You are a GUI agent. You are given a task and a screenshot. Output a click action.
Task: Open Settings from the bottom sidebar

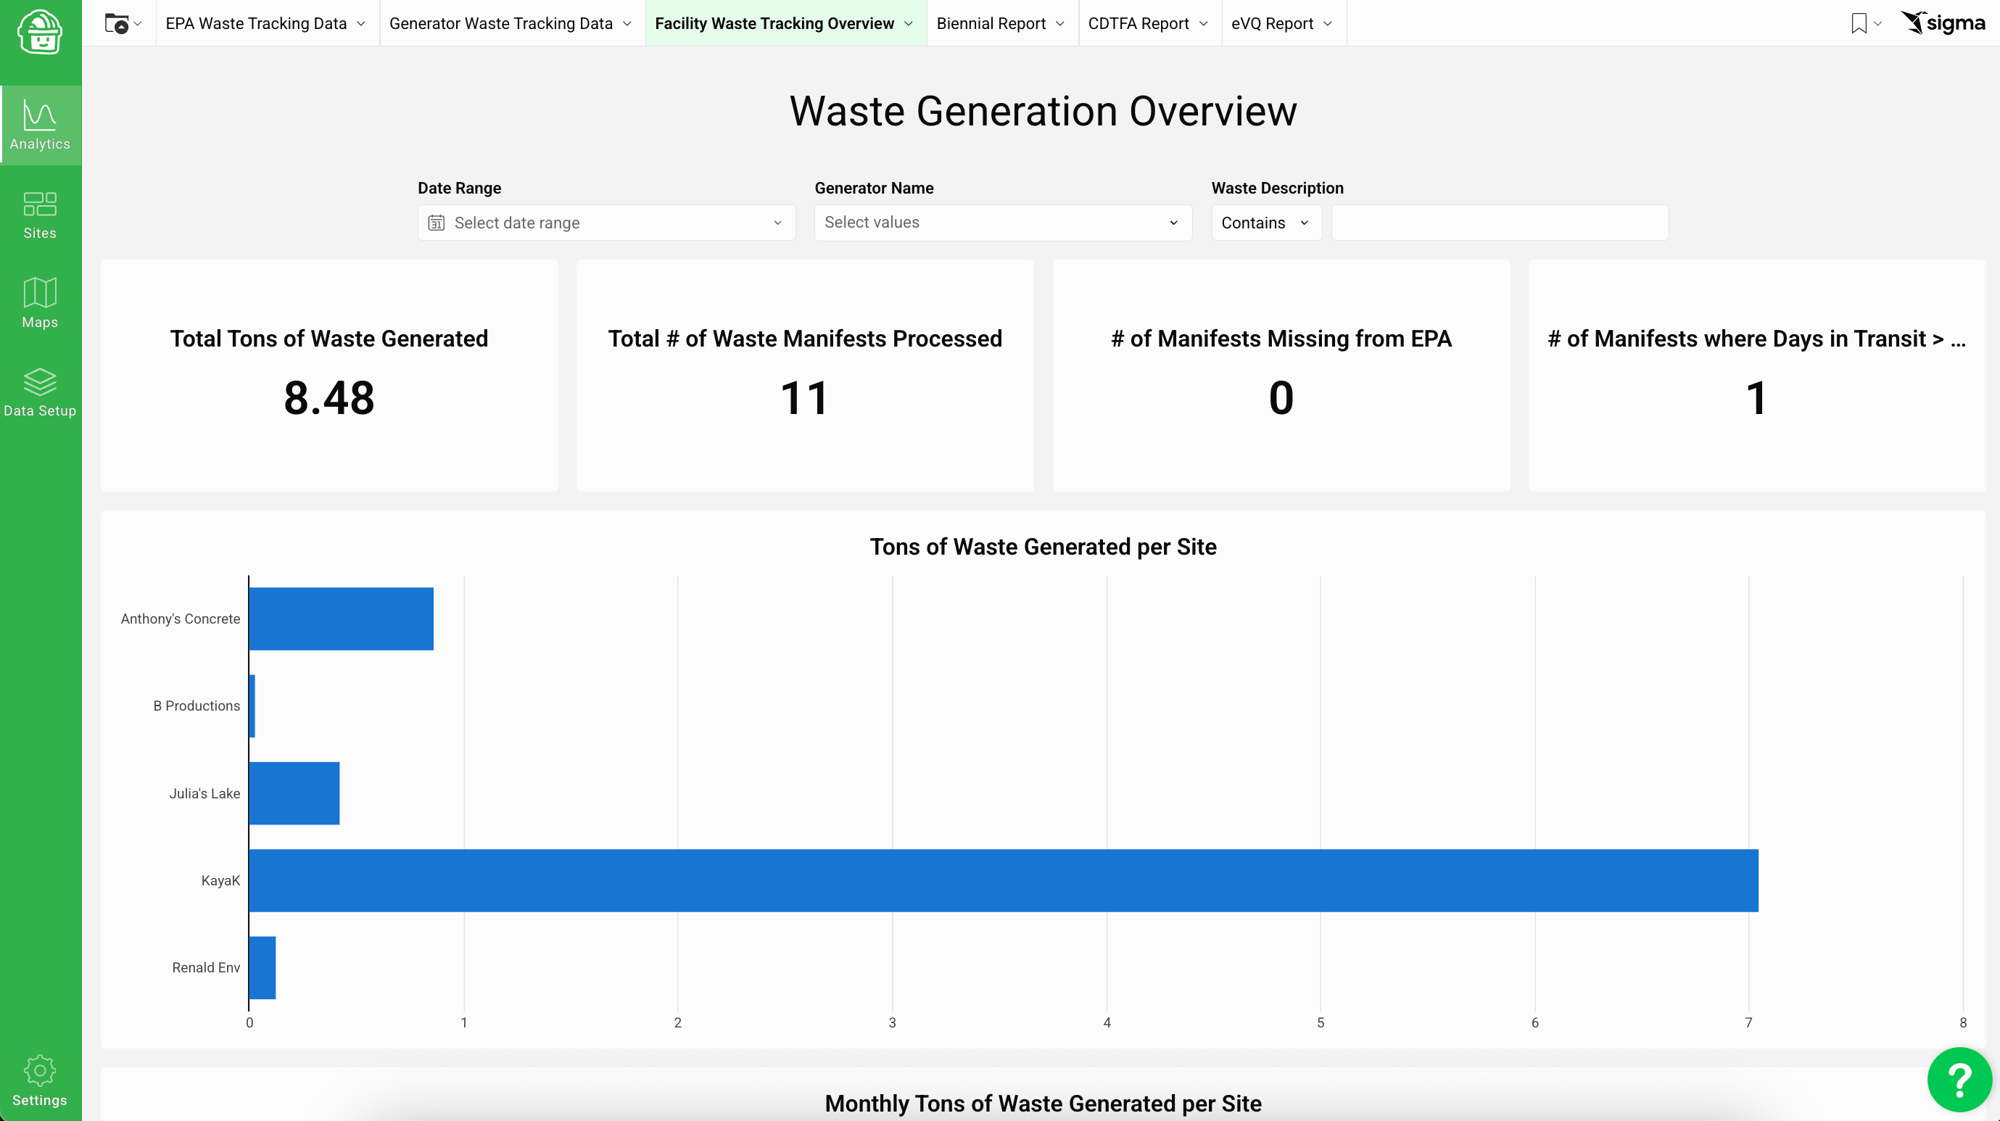40,1080
